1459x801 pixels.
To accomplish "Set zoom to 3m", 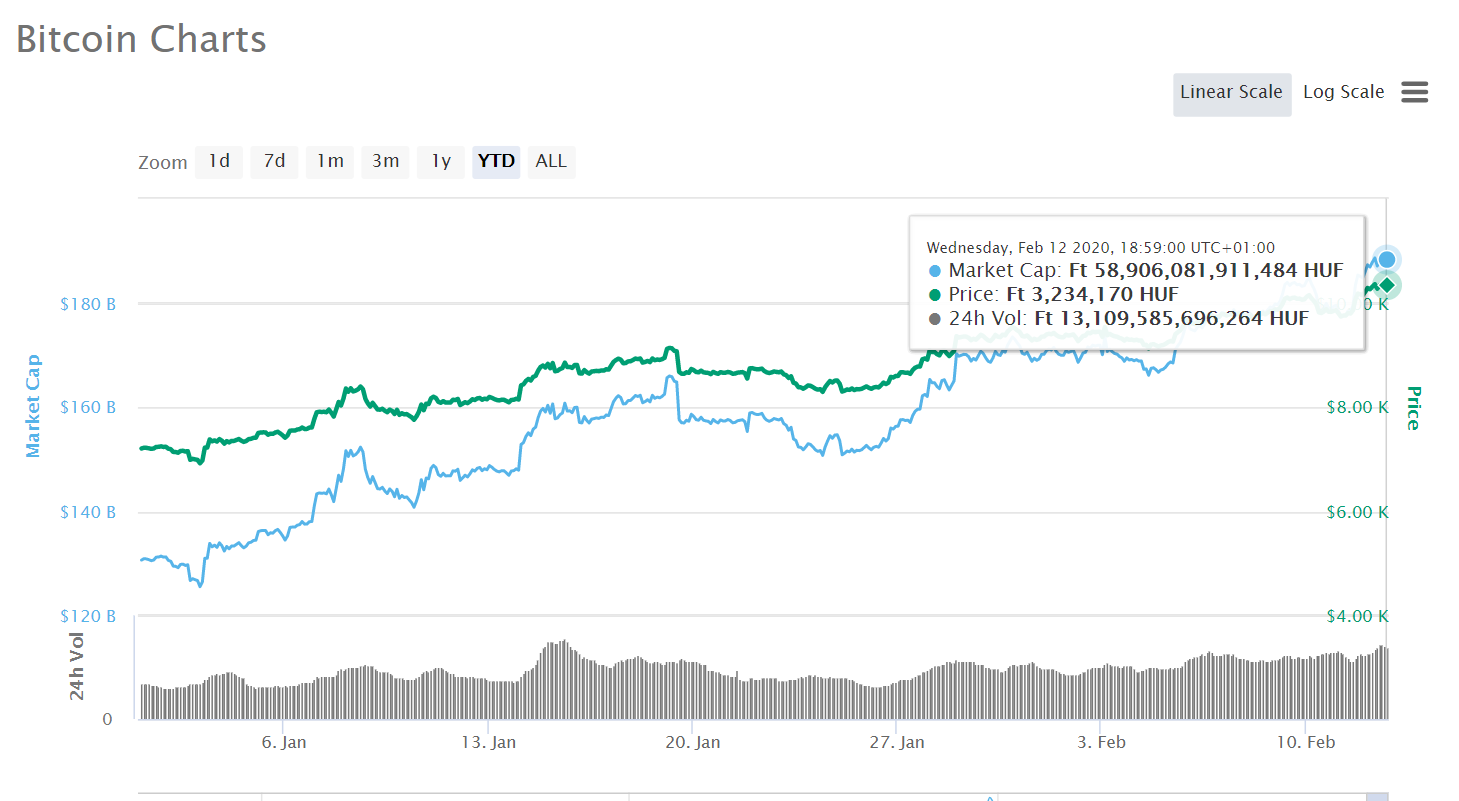I will [386, 161].
